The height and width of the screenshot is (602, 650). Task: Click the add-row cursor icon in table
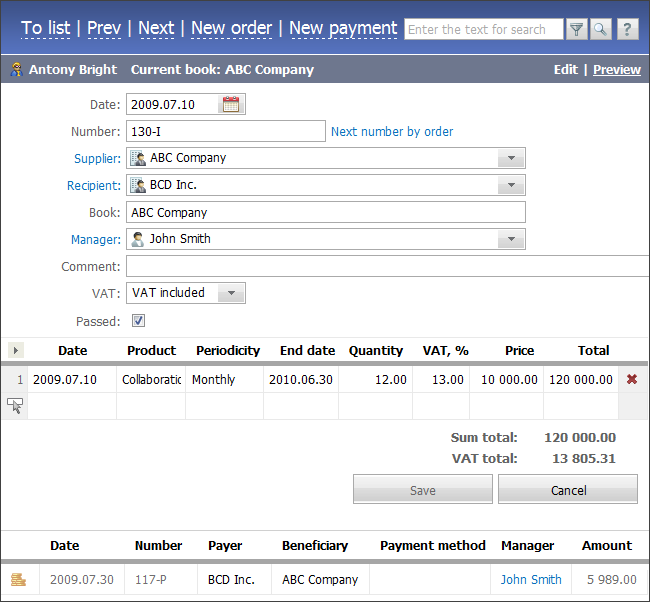click(x=15, y=405)
